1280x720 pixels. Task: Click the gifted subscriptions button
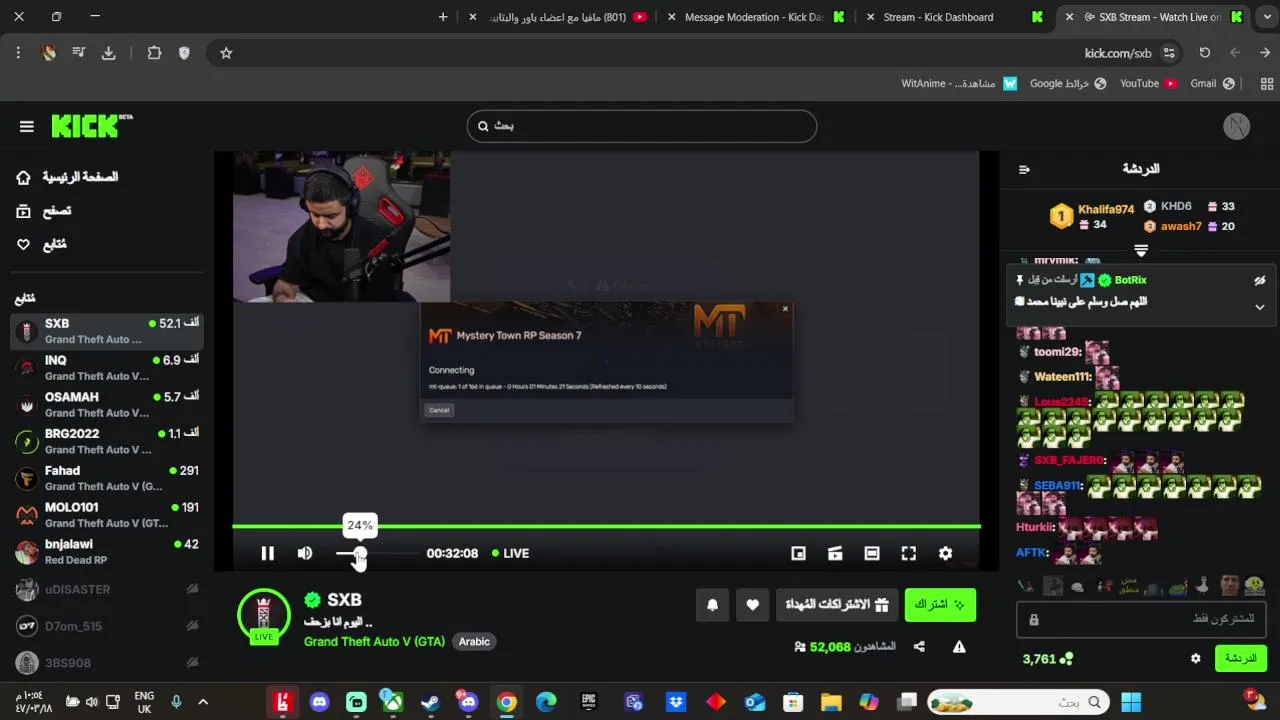tap(836, 604)
